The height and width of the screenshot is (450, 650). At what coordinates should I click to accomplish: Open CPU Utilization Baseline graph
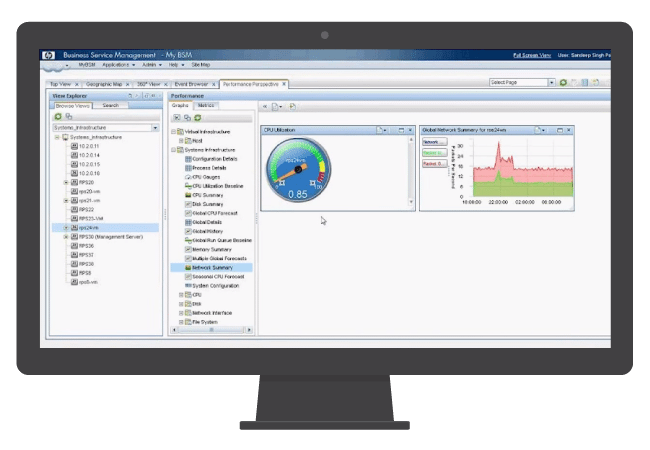pos(214,186)
